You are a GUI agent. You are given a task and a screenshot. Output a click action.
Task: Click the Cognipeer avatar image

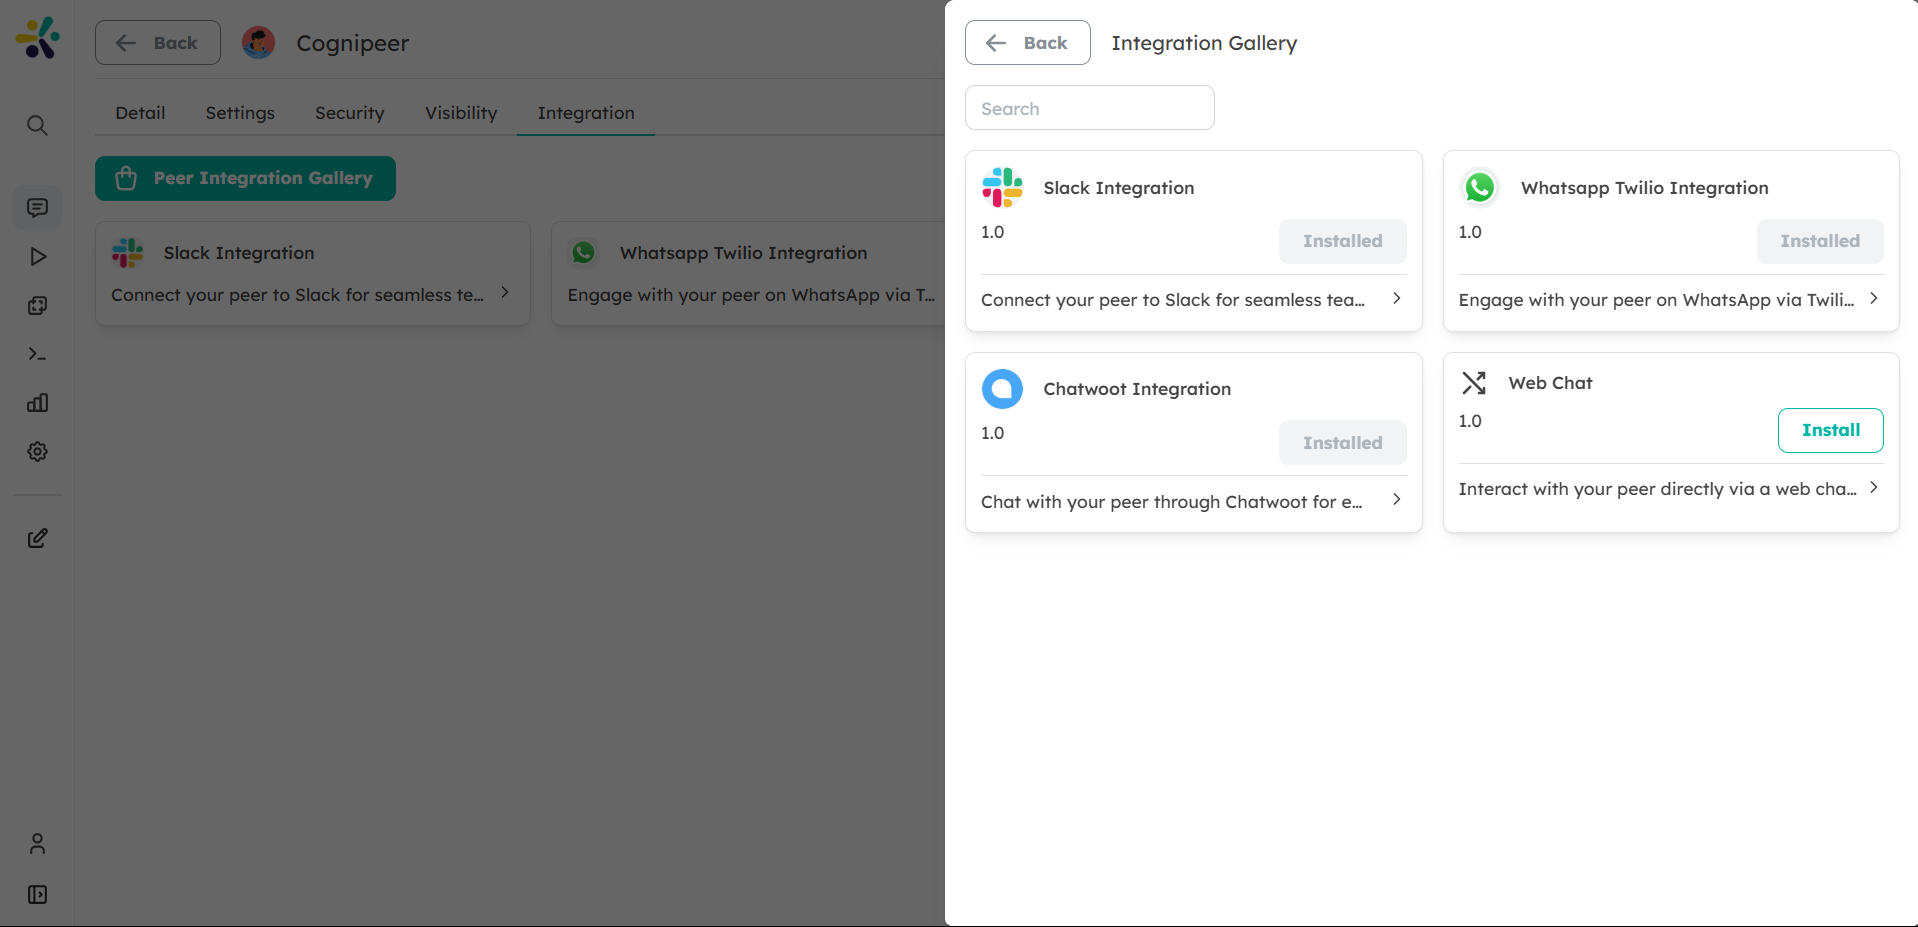pyautogui.click(x=259, y=43)
